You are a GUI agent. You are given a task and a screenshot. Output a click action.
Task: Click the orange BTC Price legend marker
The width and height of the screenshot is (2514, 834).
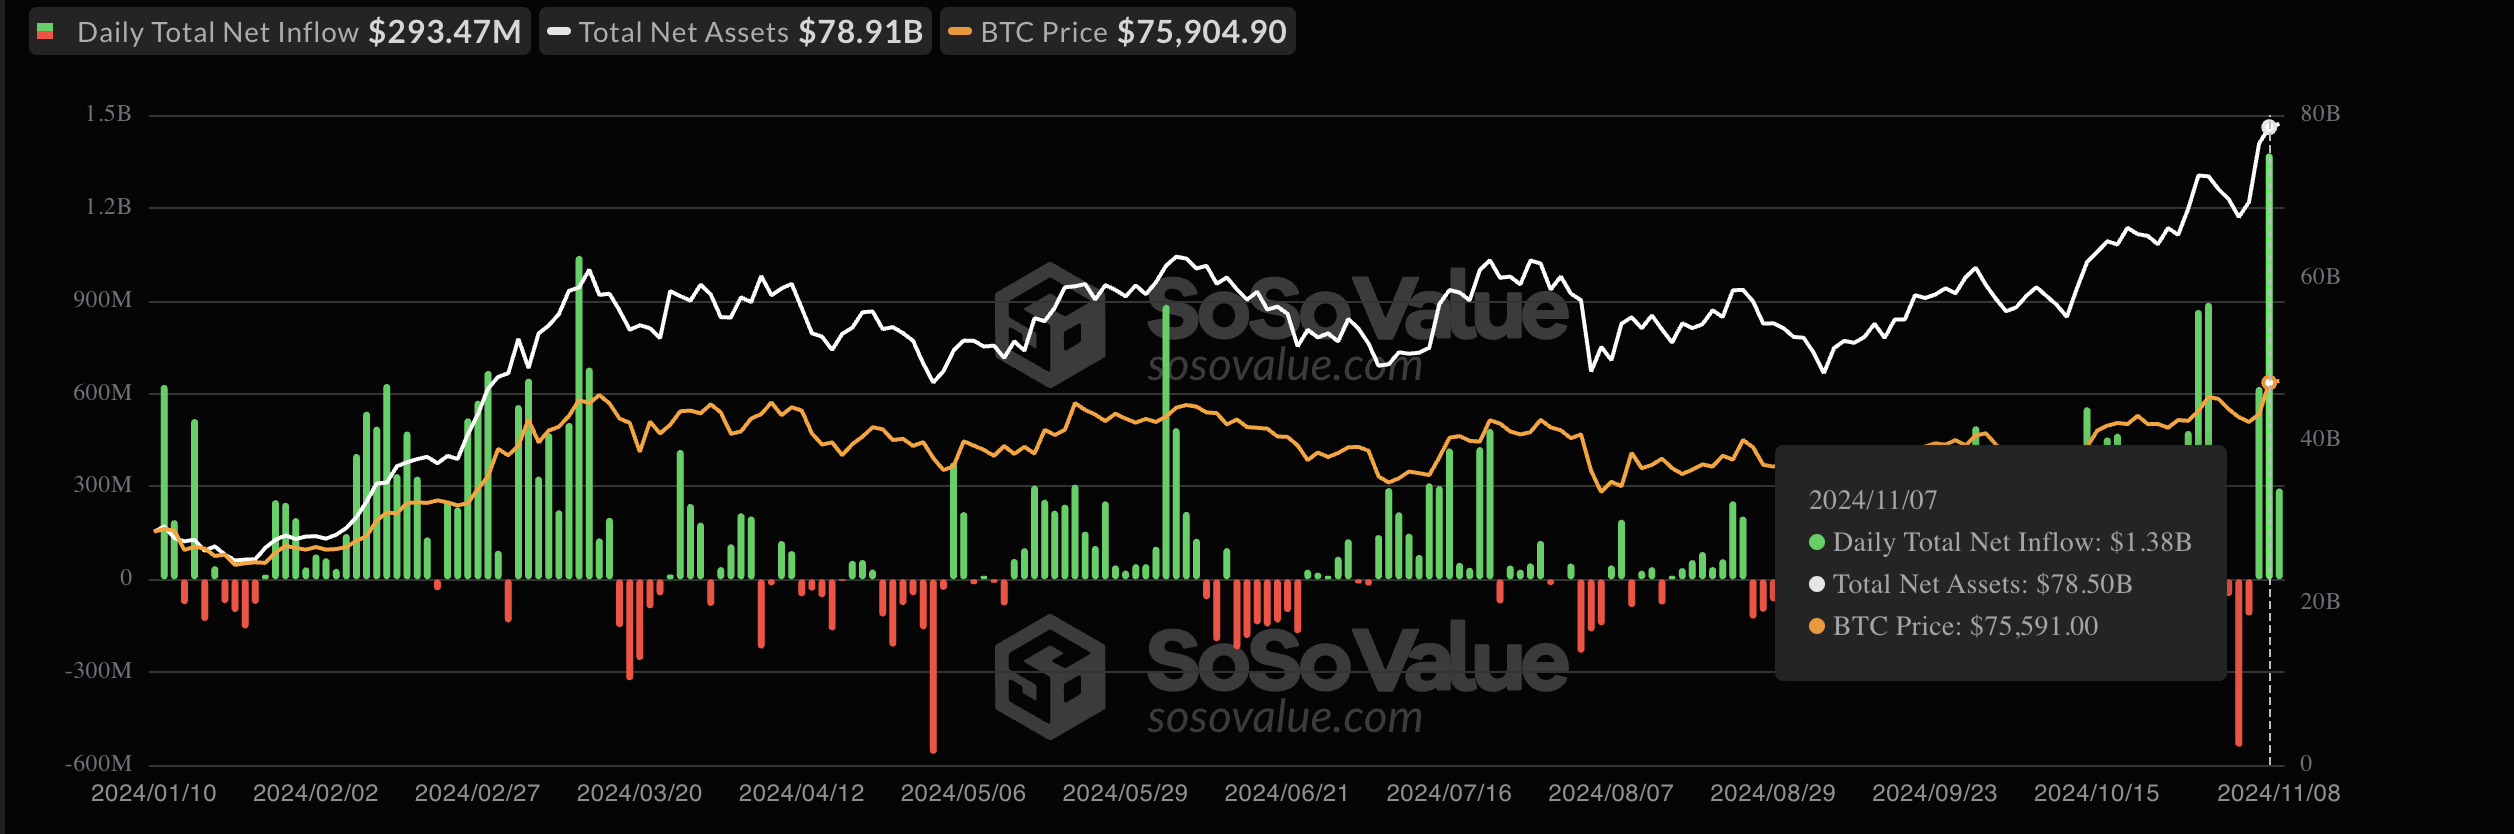click(960, 32)
